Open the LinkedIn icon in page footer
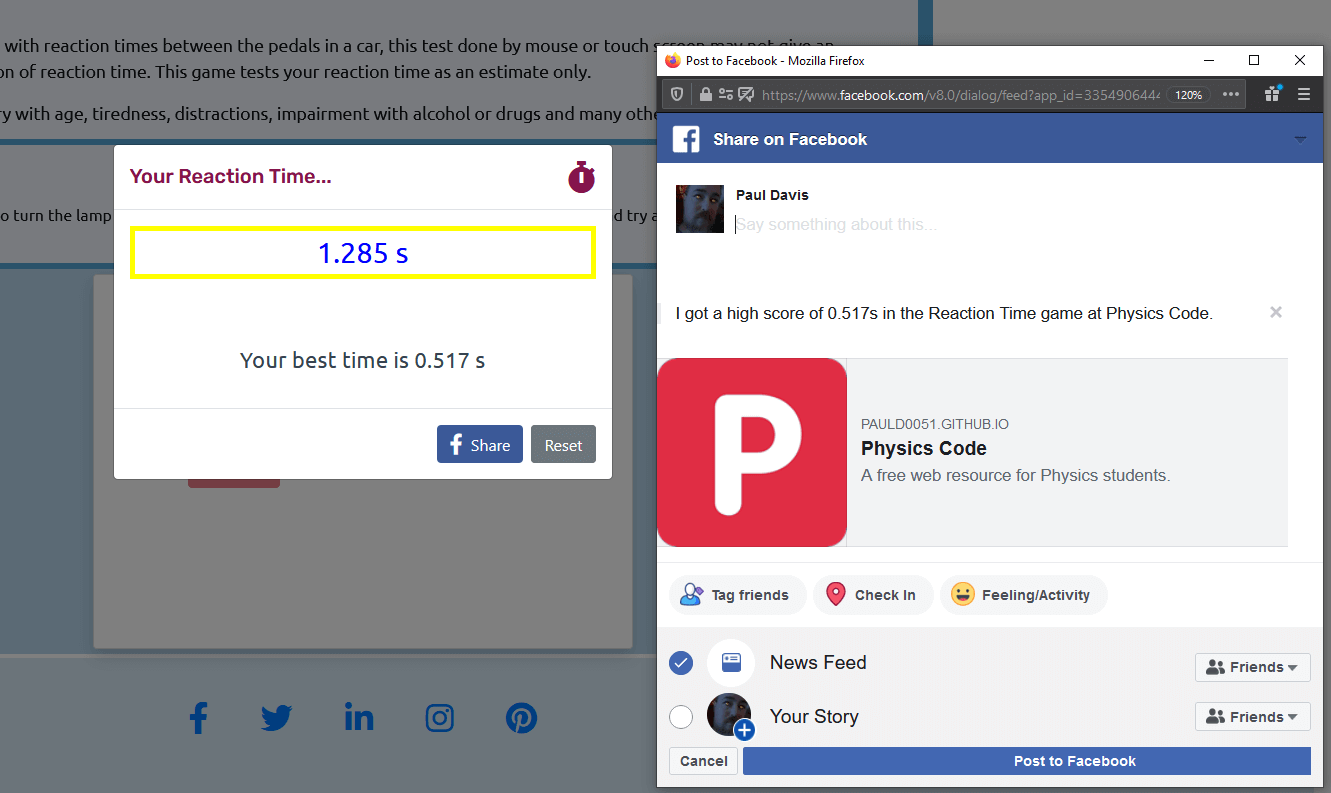Image resolution: width=1331 pixels, height=793 pixels. coord(359,717)
